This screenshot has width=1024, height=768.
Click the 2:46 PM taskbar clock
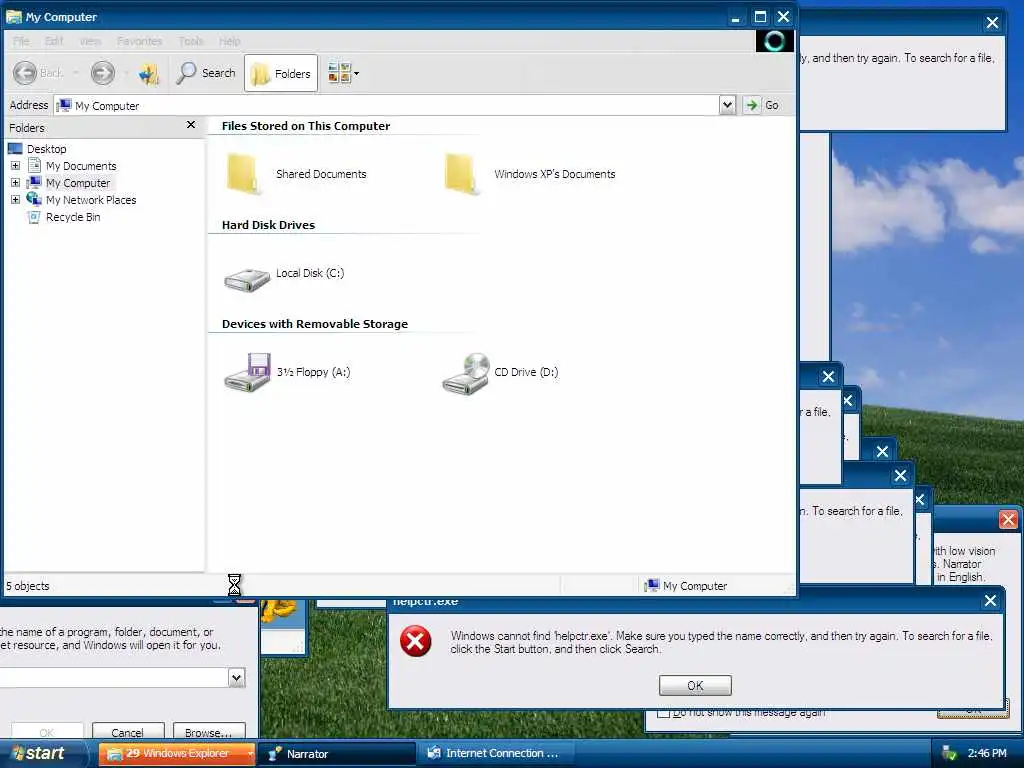987,754
